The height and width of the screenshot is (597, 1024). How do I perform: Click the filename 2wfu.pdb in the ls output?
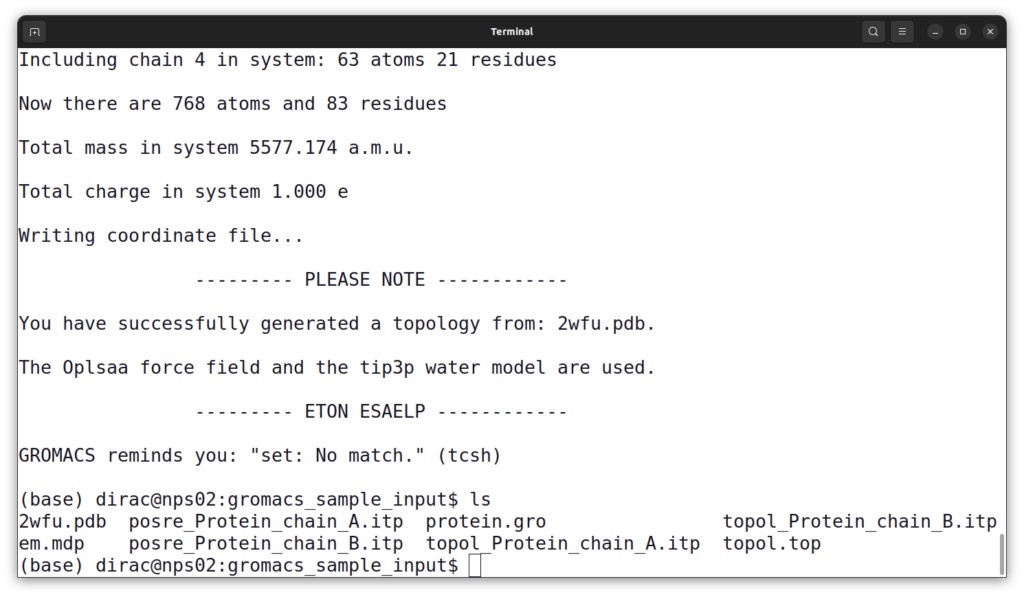[62, 521]
